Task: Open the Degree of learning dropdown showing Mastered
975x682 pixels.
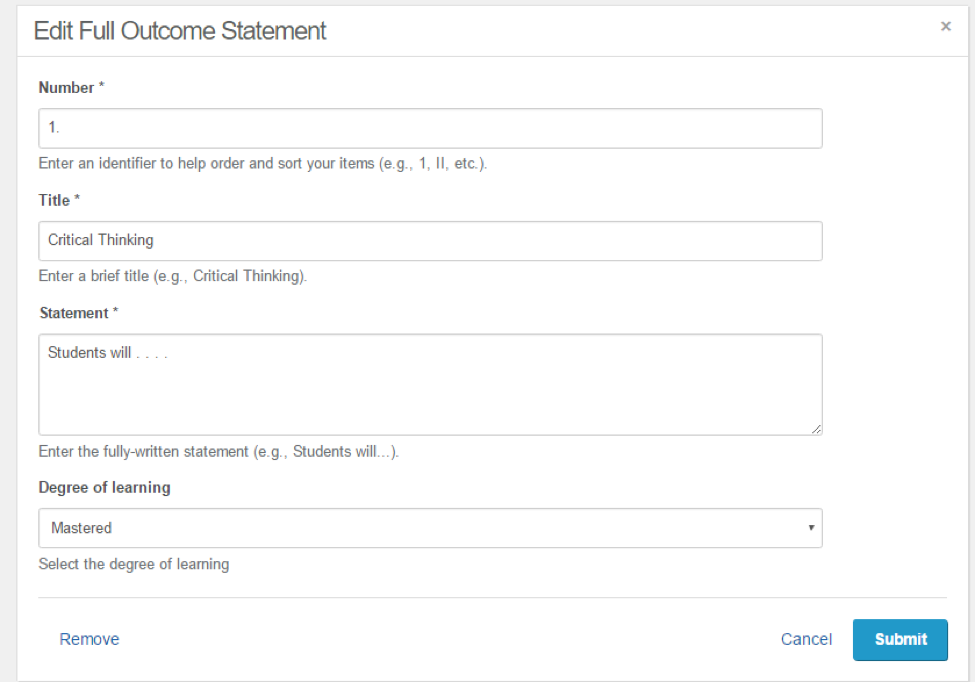Action: coord(430,528)
